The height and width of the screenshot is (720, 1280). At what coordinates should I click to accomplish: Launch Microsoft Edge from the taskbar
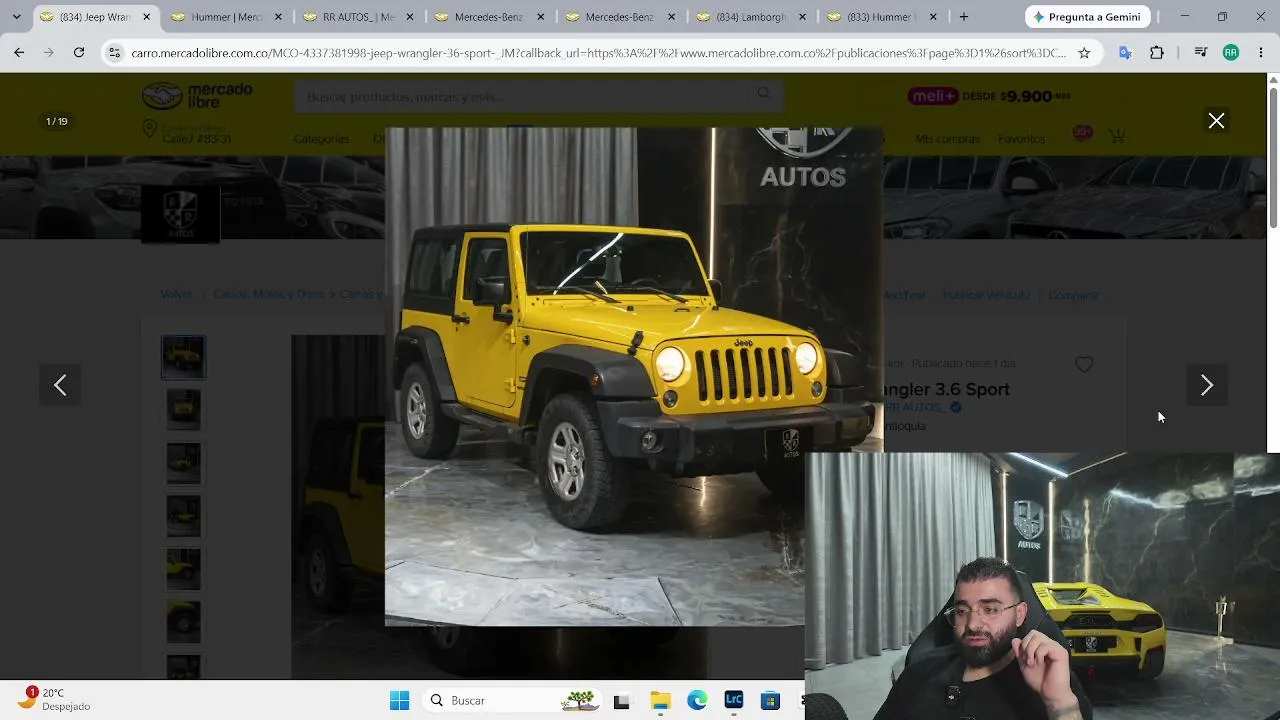coord(697,701)
